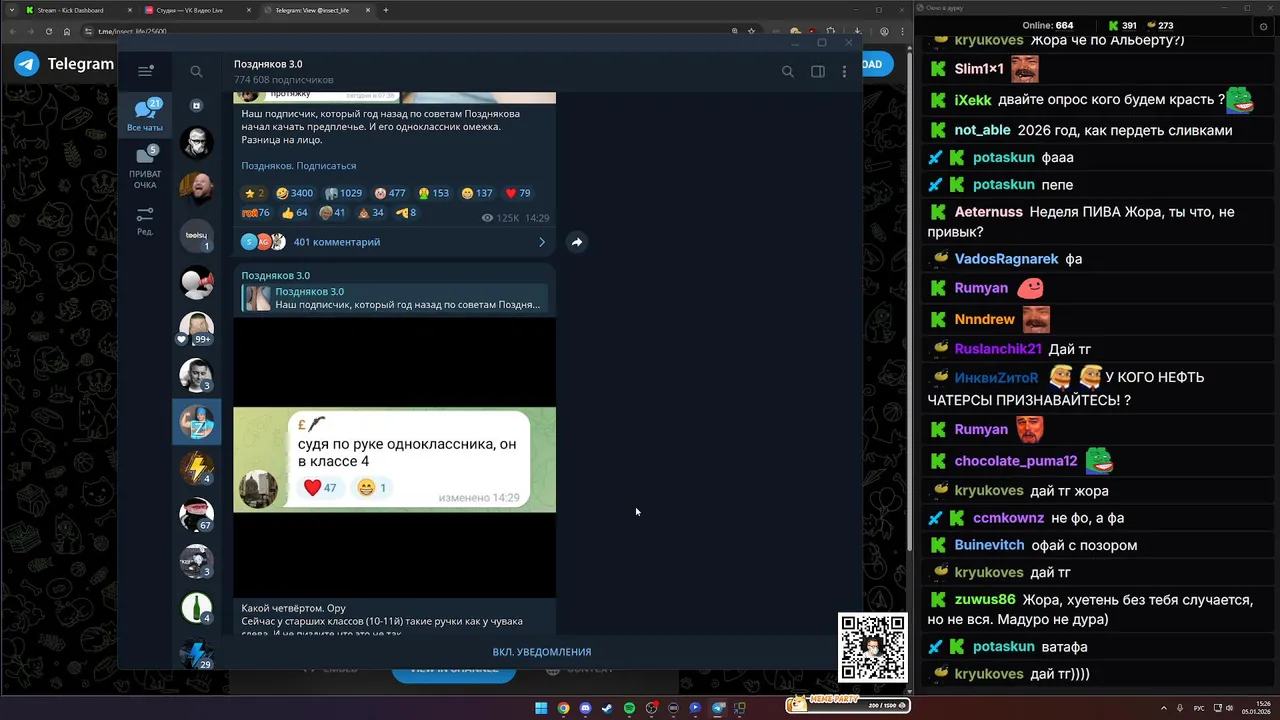Click the star reaction with count 2

tap(254, 193)
